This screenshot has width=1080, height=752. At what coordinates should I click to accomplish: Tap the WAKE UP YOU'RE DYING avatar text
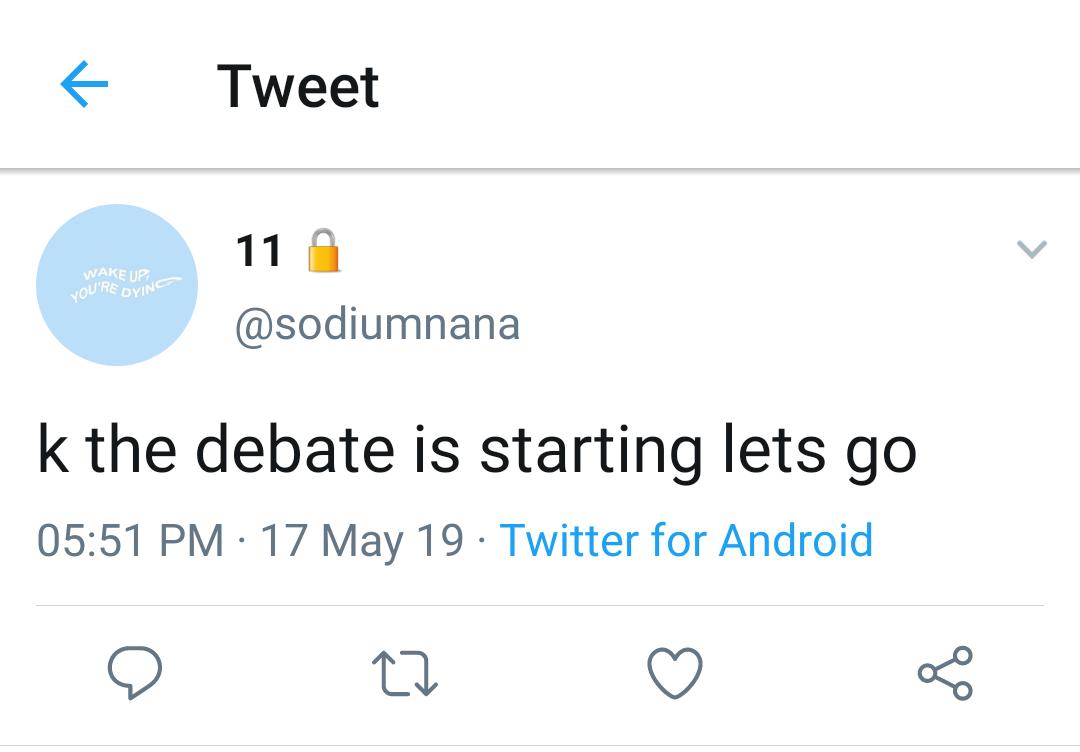click(x=126, y=284)
